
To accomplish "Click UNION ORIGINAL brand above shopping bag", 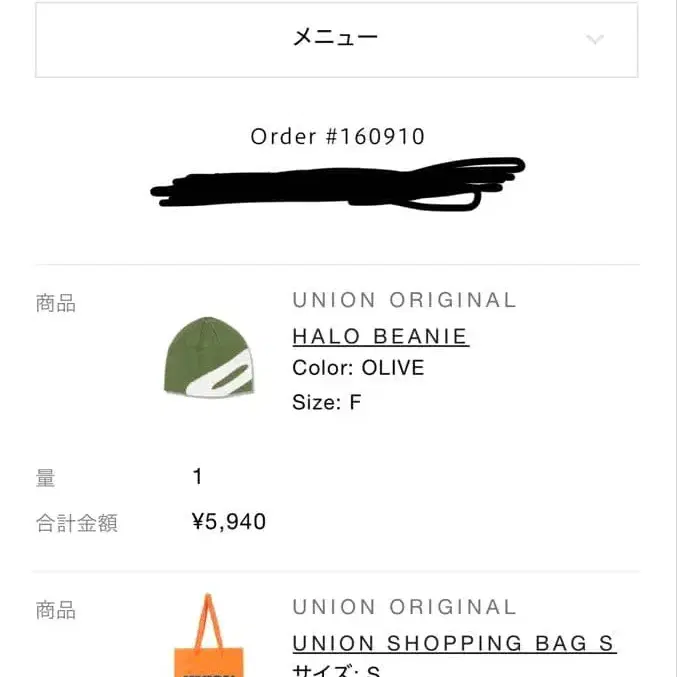I will (x=404, y=607).
